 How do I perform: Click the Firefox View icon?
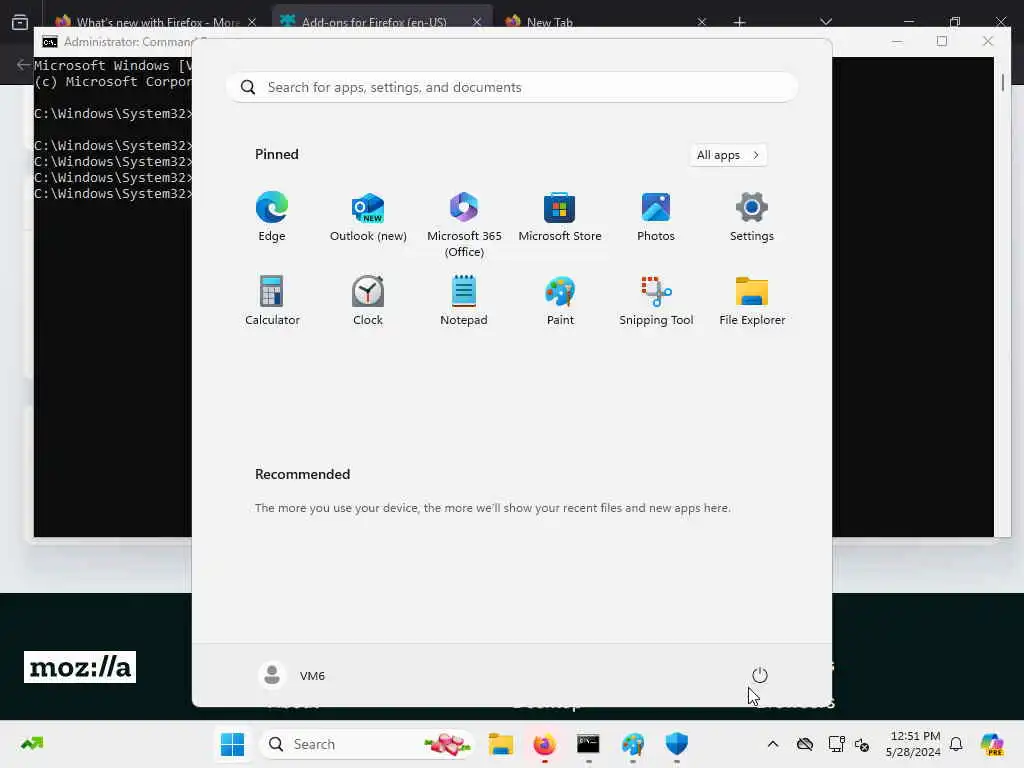pos(20,22)
